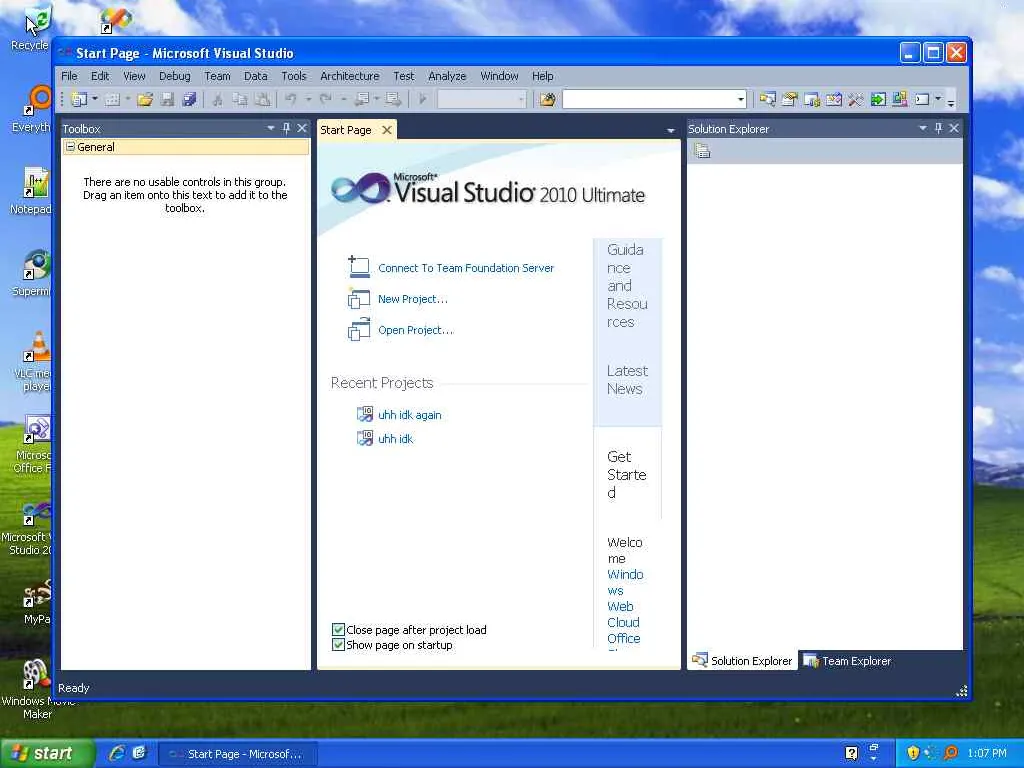The width and height of the screenshot is (1024, 768).
Task: Click the Solution Explorer auto-hide pushpin
Action: (938, 128)
